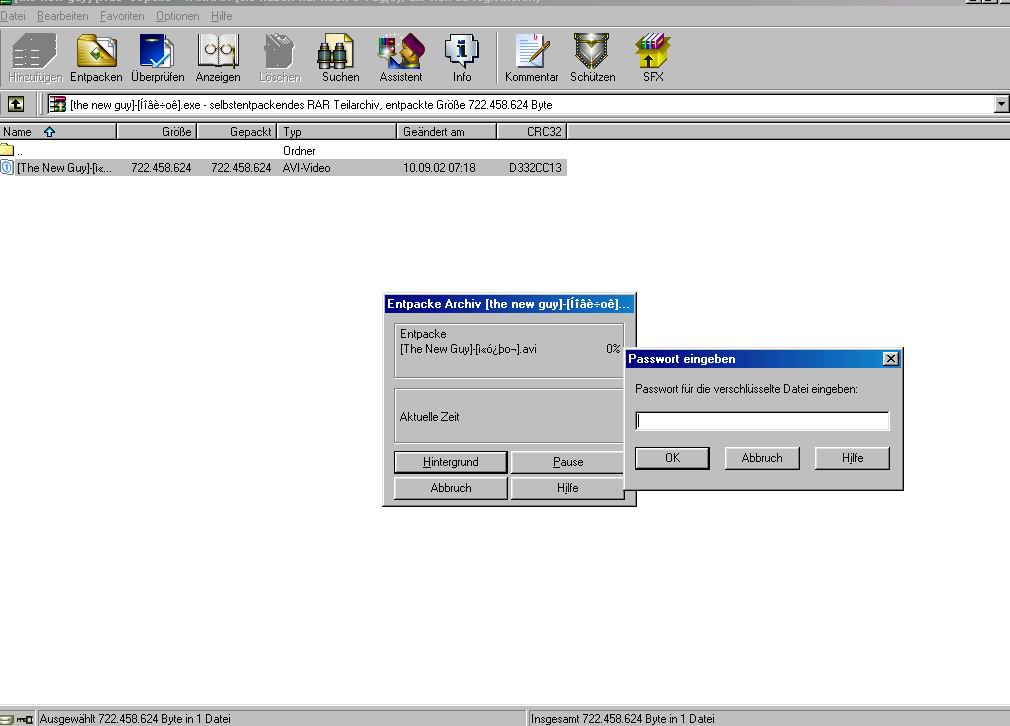The image size is (1010, 726).
Task: Confirm password with OK button
Action: click(x=672, y=458)
